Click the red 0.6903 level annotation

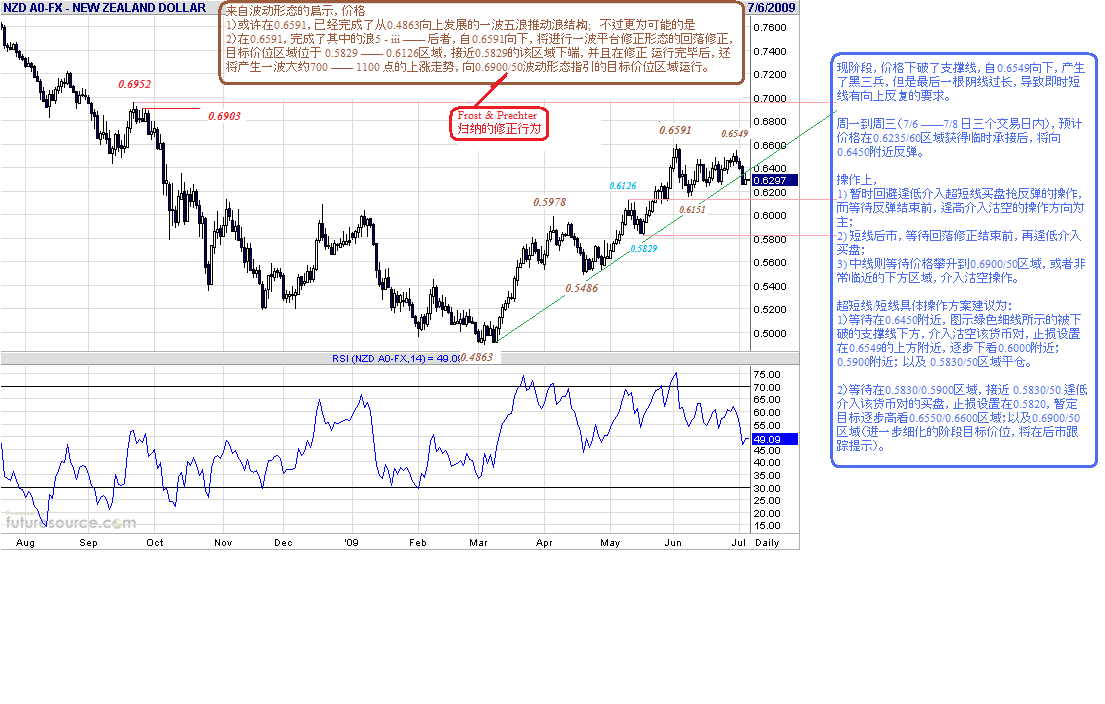(x=224, y=116)
